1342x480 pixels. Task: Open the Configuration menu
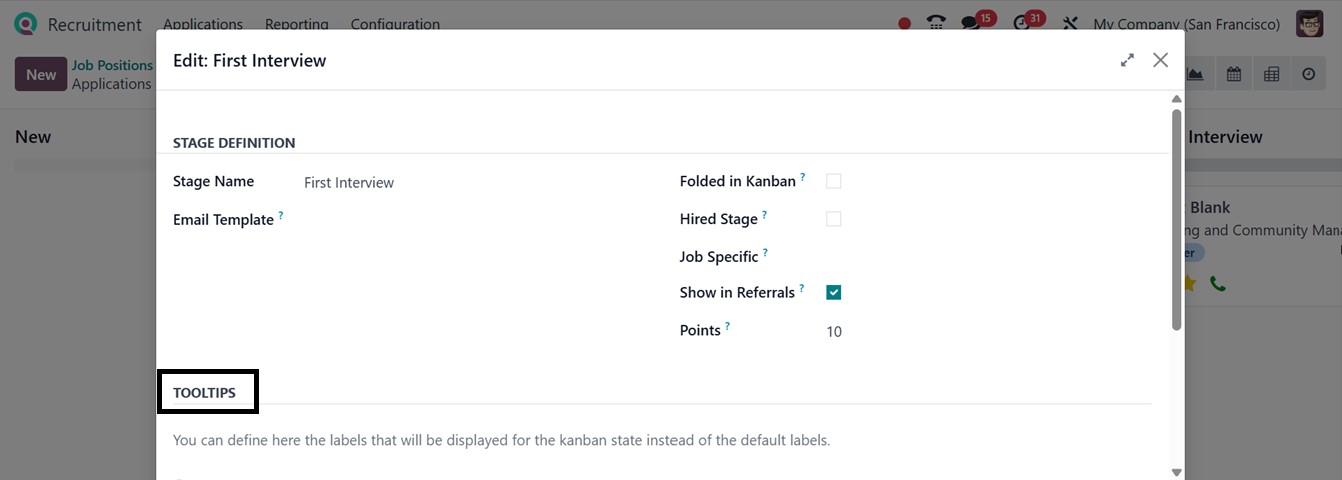coord(395,24)
